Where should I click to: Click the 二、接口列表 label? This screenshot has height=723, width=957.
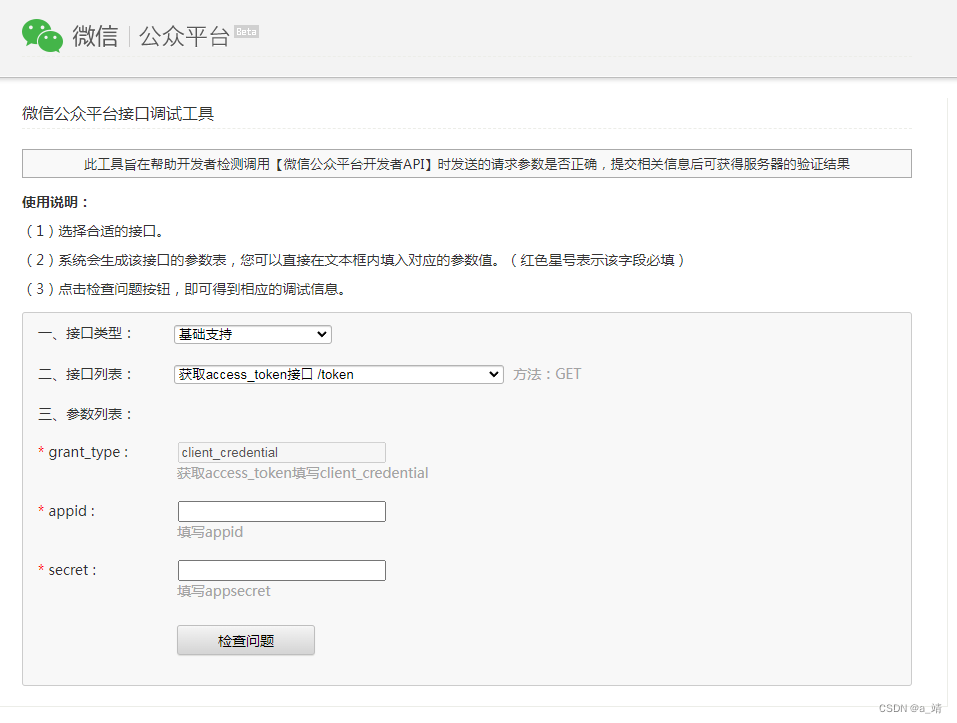point(85,374)
